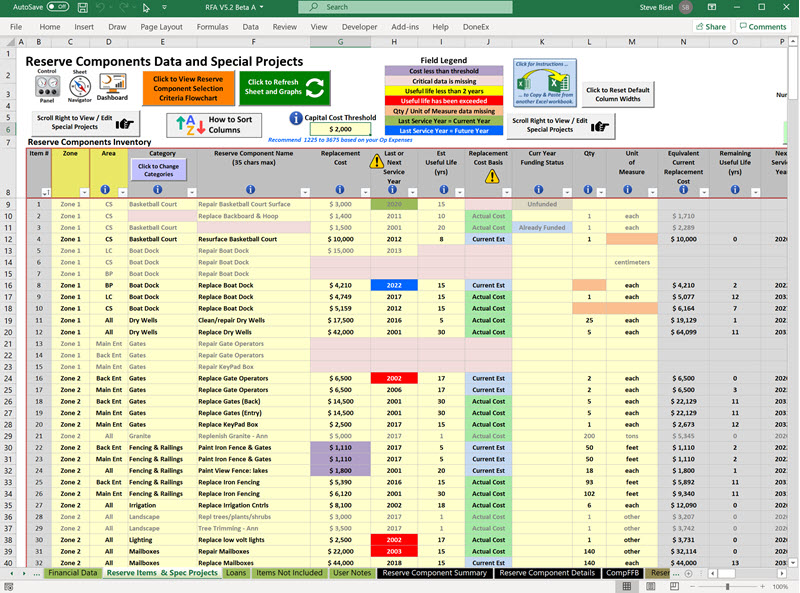Click the Click to Change Categories button
The image size is (800, 593).
[158, 171]
